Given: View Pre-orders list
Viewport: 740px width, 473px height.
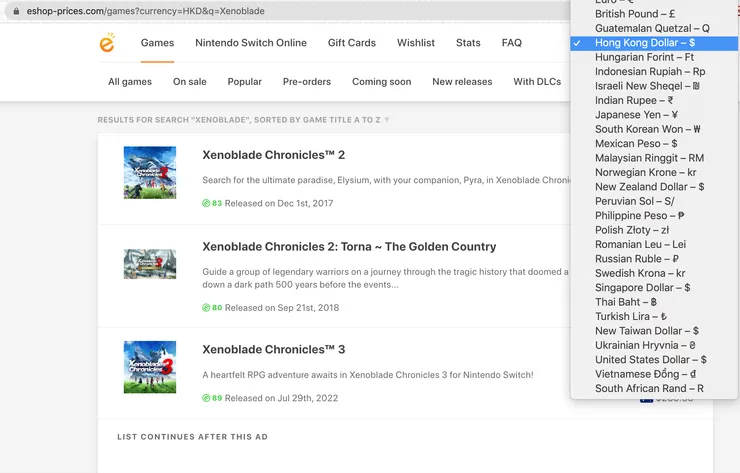Looking at the screenshot, I should [307, 82].
